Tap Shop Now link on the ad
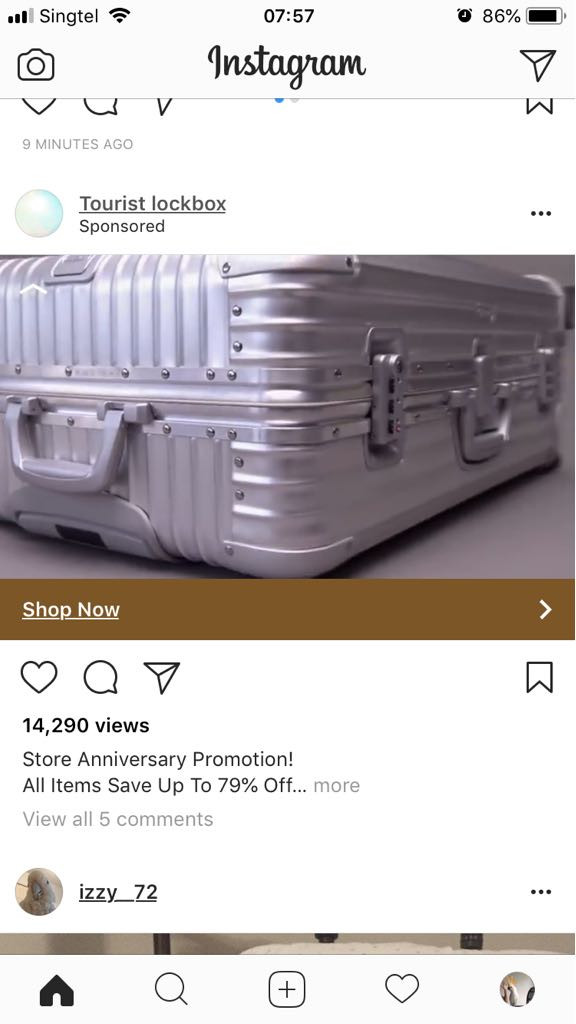The width and height of the screenshot is (576, 1024). (71, 609)
